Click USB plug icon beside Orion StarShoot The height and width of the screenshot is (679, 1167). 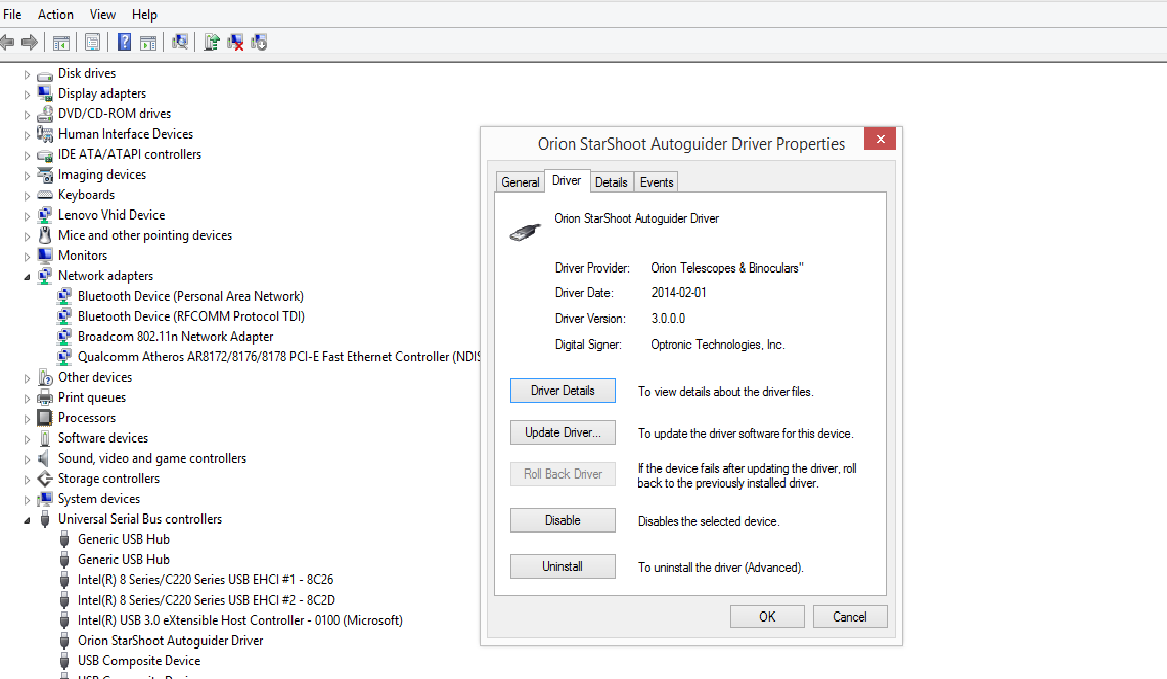pos(65,640)
